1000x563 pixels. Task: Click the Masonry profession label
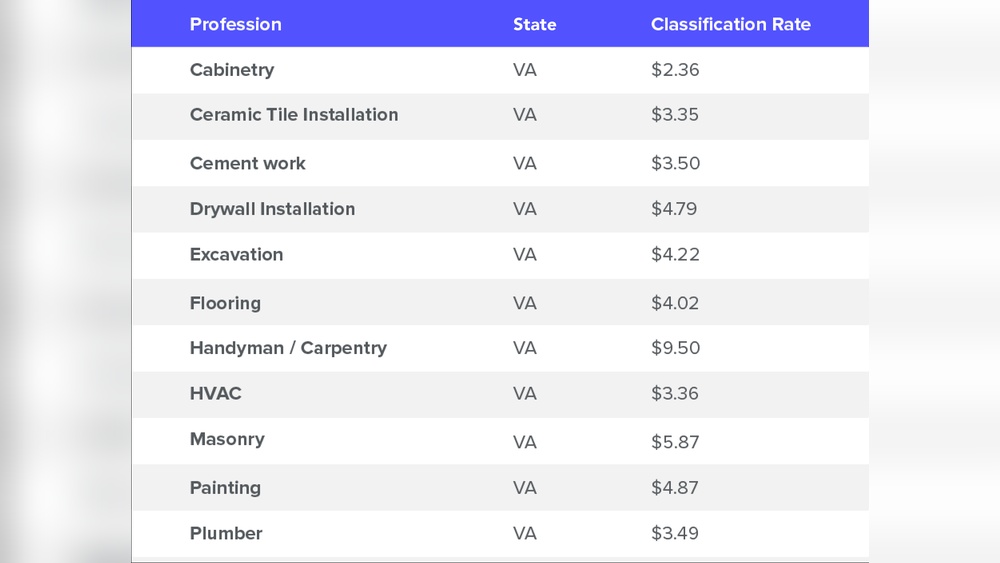[227, 440]
